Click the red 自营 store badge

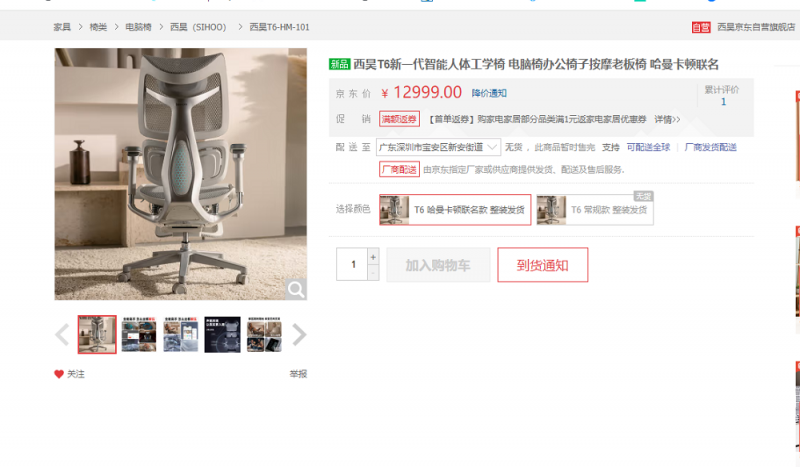tap(701, 27)
